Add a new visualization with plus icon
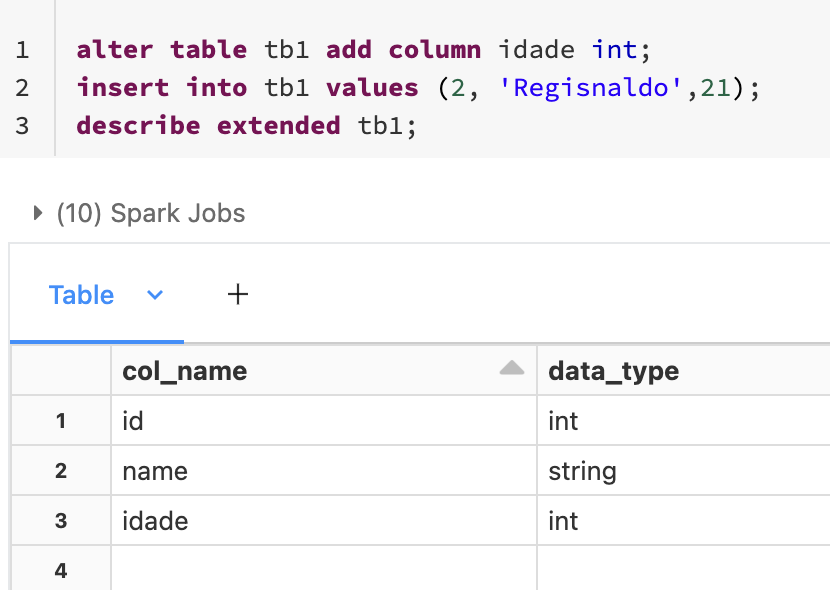The height and width of the screenshot is (590, 830). [238, 294]
